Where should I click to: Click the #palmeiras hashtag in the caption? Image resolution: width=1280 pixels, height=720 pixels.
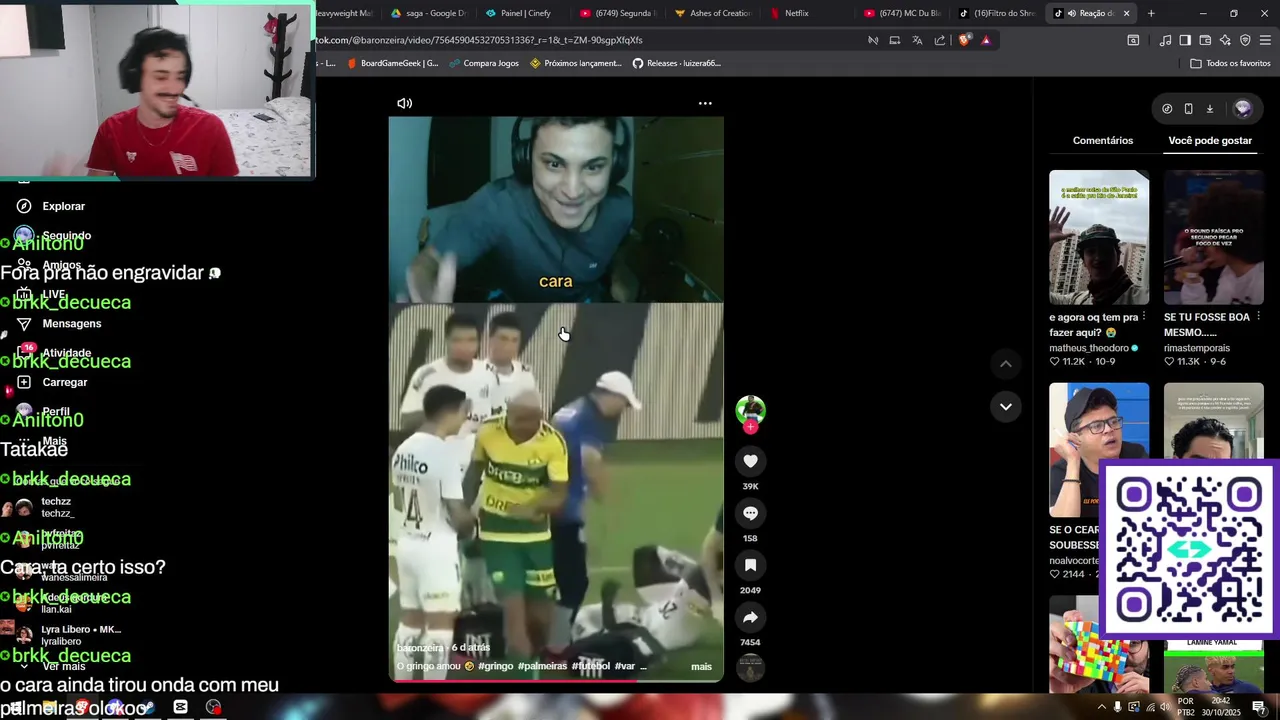click(542, 667)
